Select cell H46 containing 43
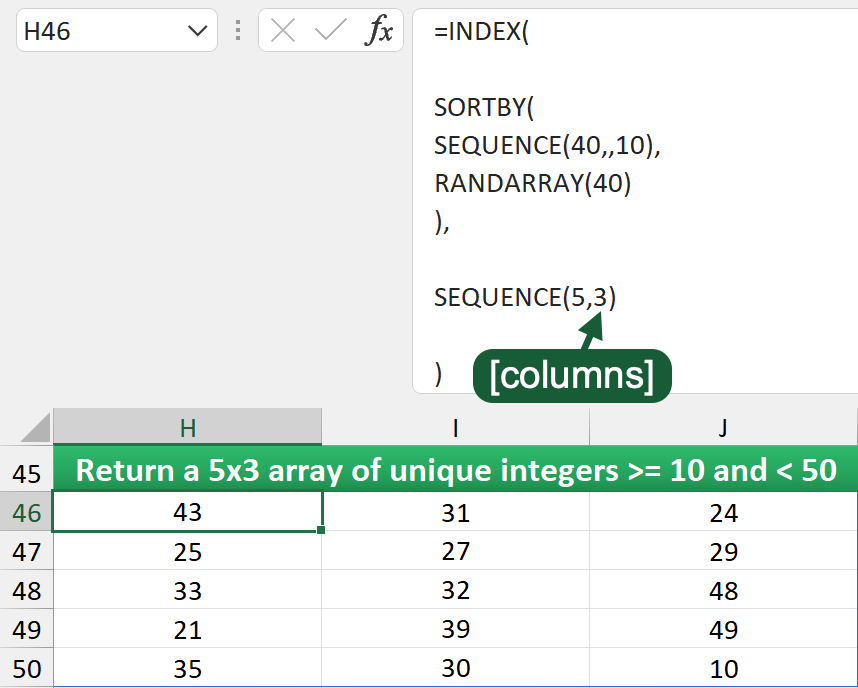Screen dimensions: 858x688 pyautogui.click(x=187, y=512)
